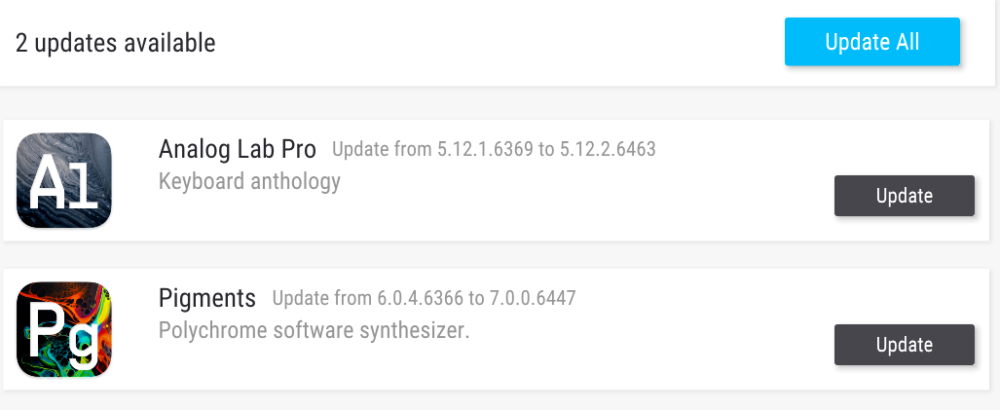Click the "Polychrome software synthesizer." description
Image resolution: width=1000 pixels, height=410 pixels.
point(314,330)
